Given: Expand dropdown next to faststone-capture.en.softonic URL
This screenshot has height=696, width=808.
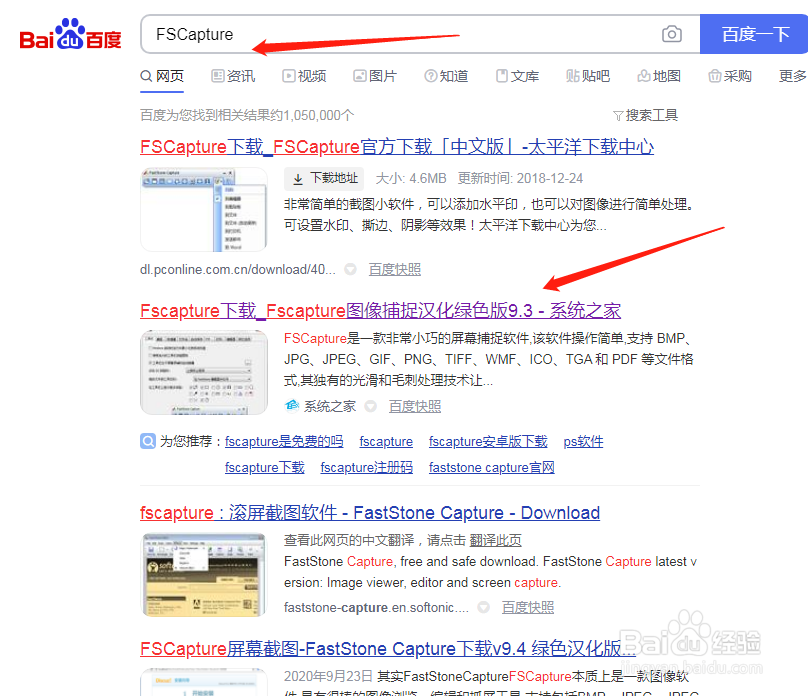Looking at the screenshot, I should pos(483,607).
